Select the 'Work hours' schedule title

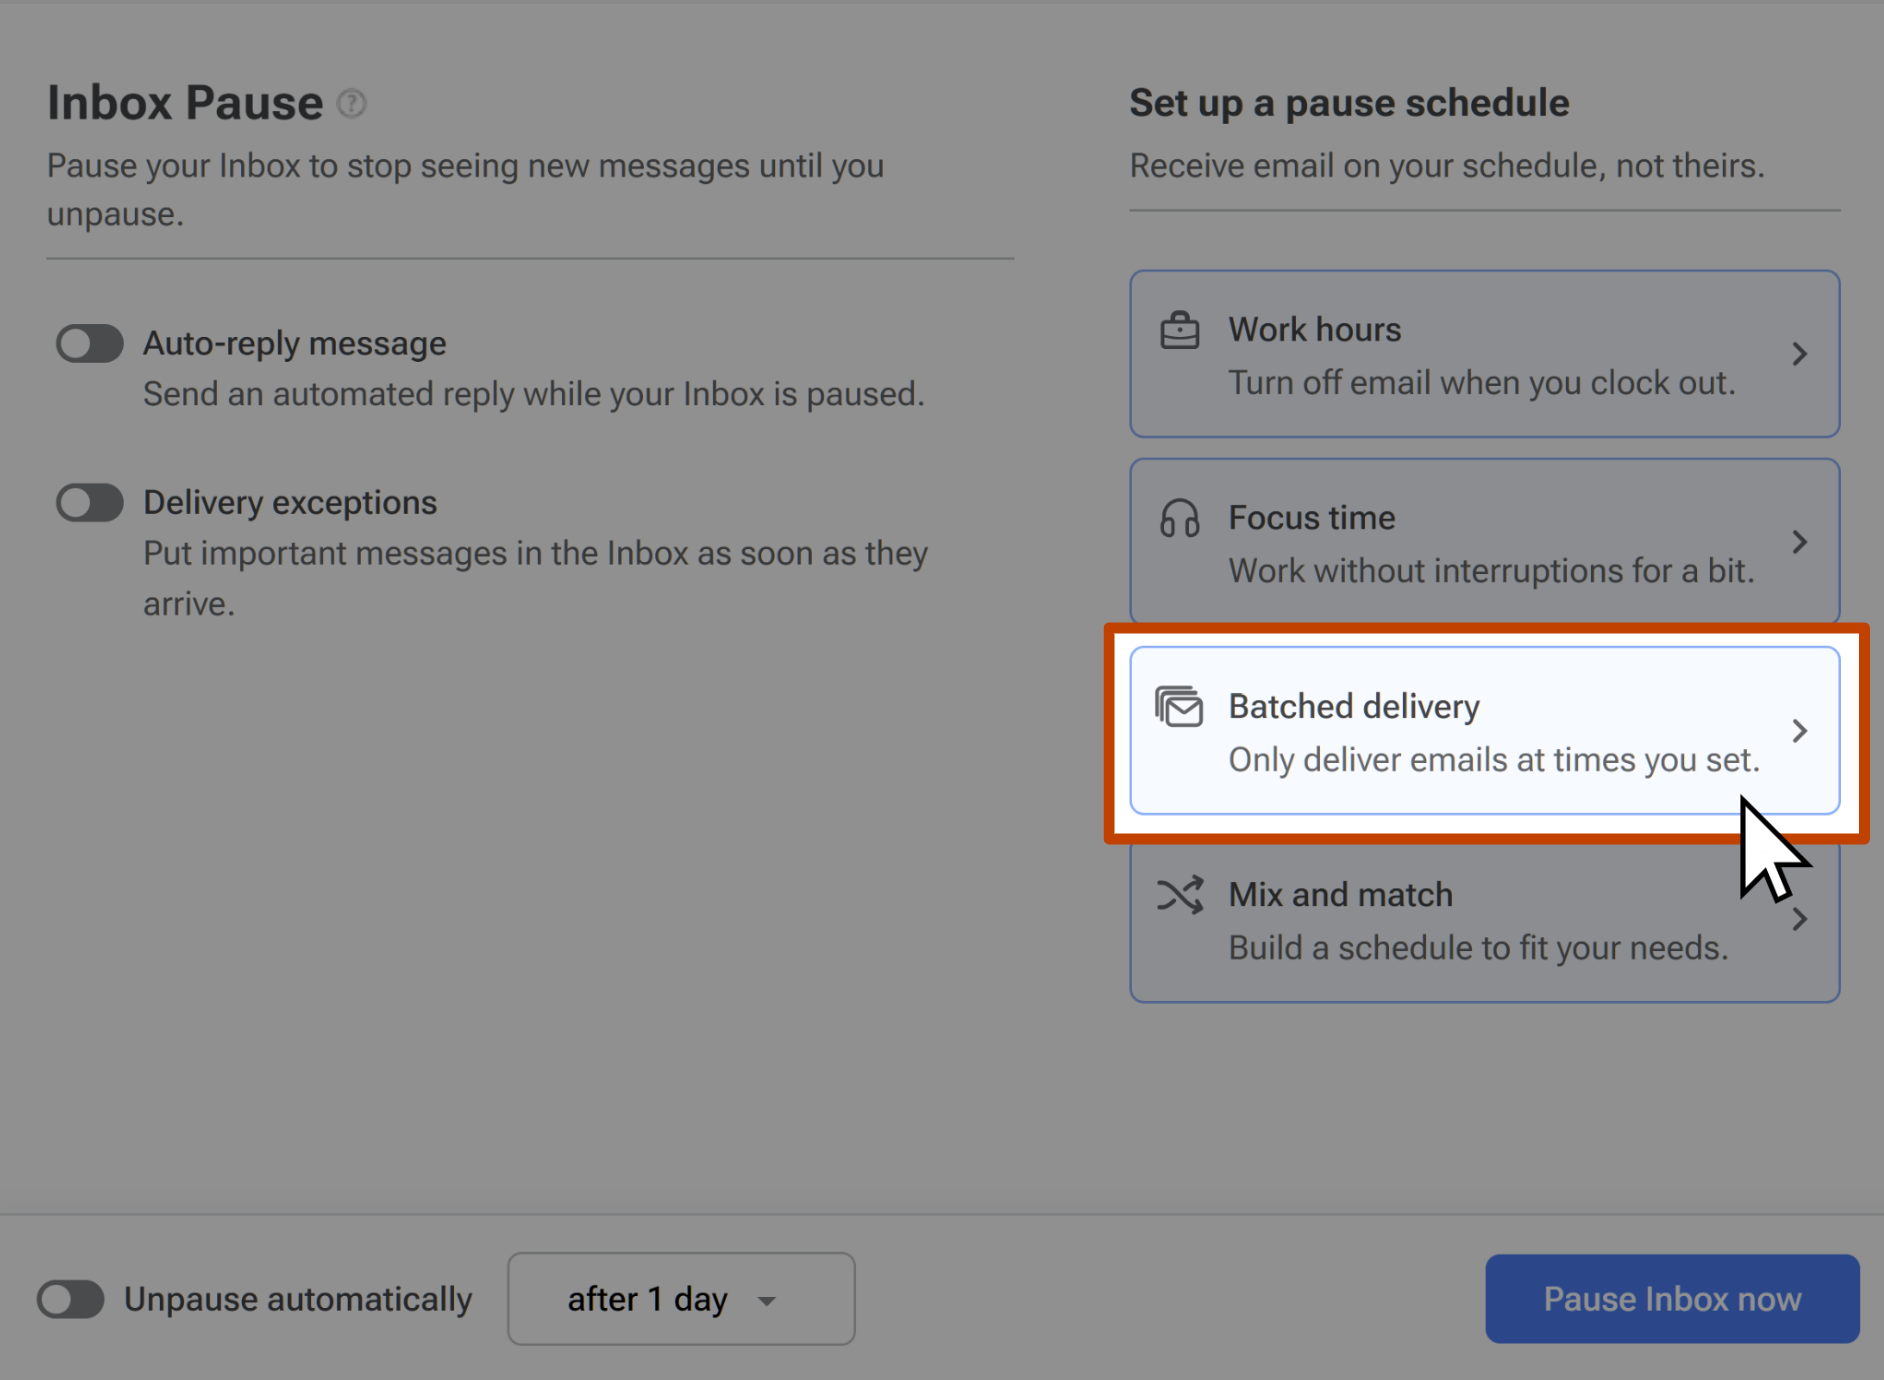[1314, 330]
